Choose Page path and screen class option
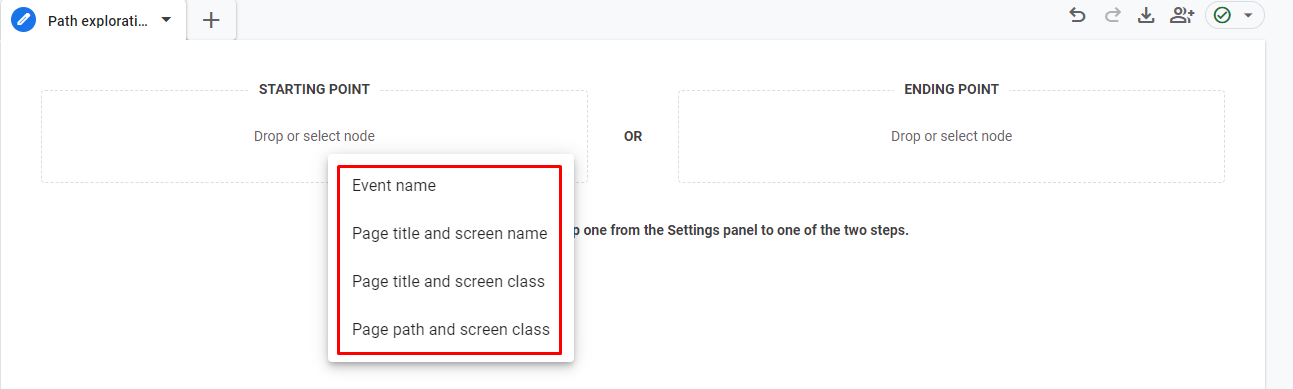 pos(450,329)
